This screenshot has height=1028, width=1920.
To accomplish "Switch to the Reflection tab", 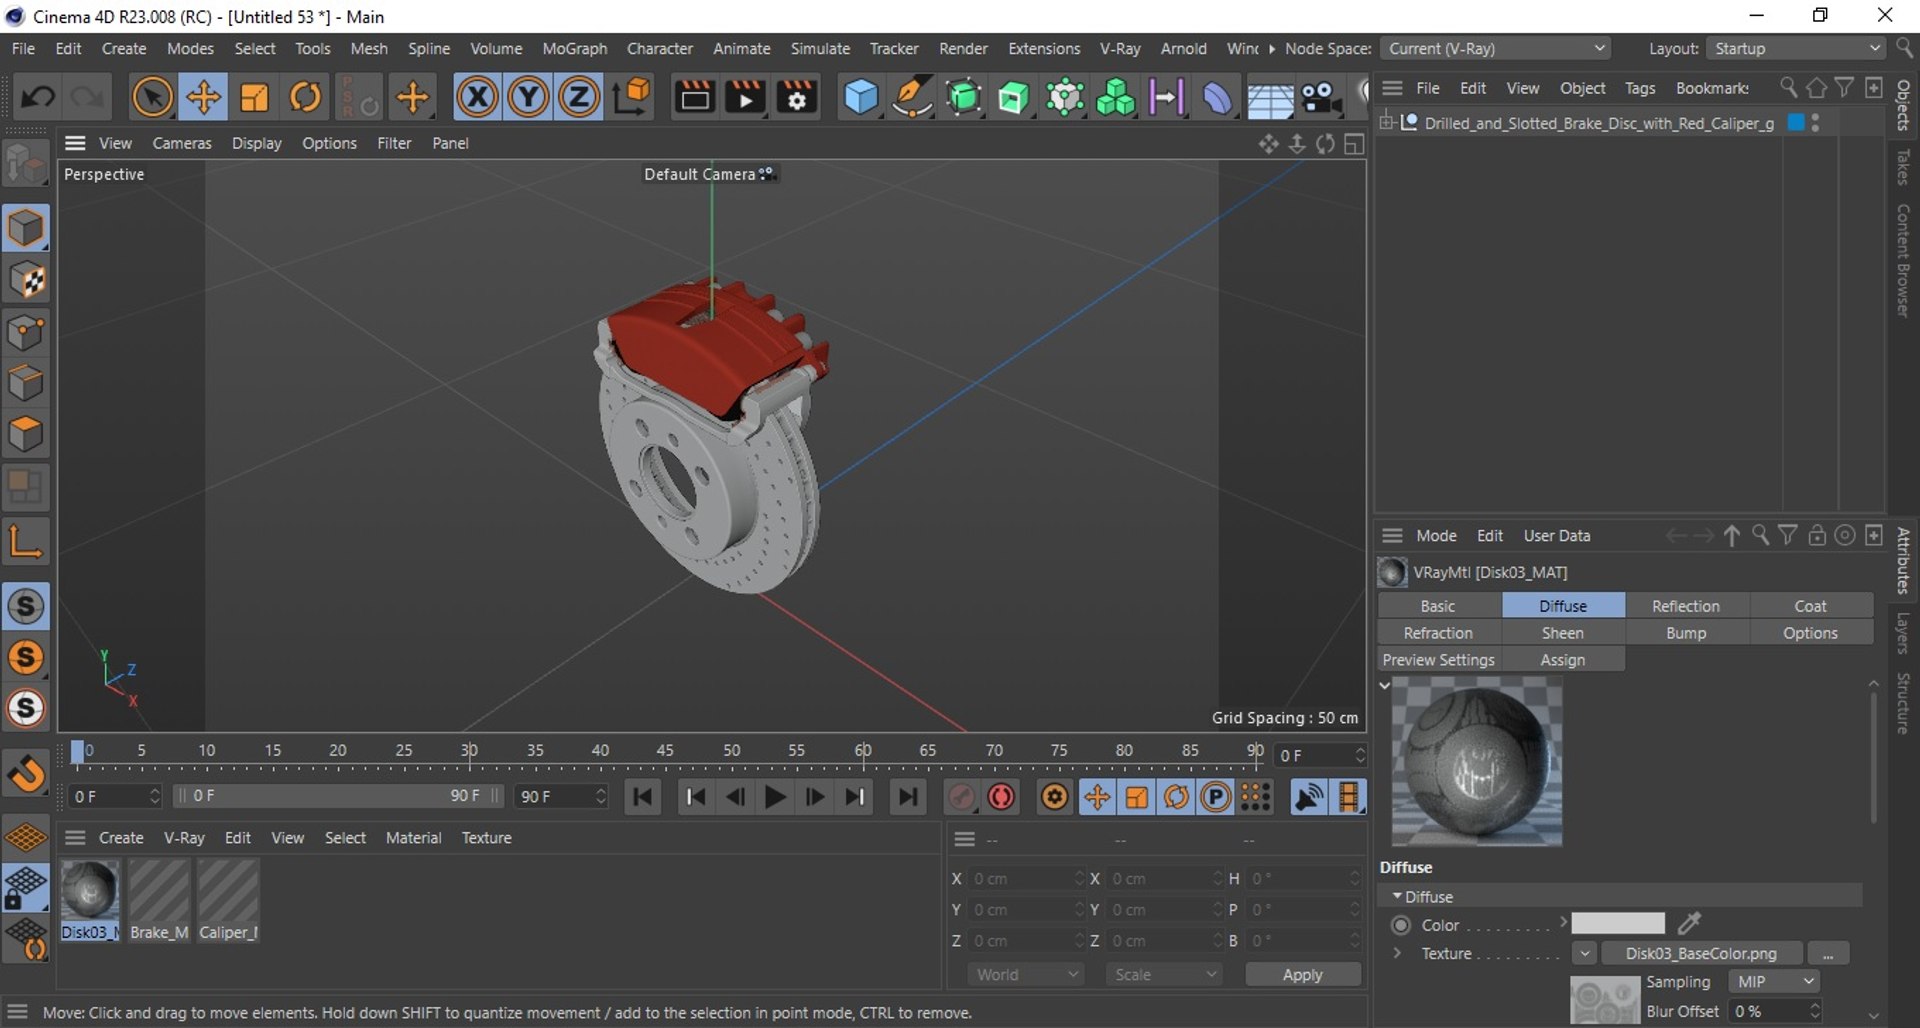I will pos(1686,606).
